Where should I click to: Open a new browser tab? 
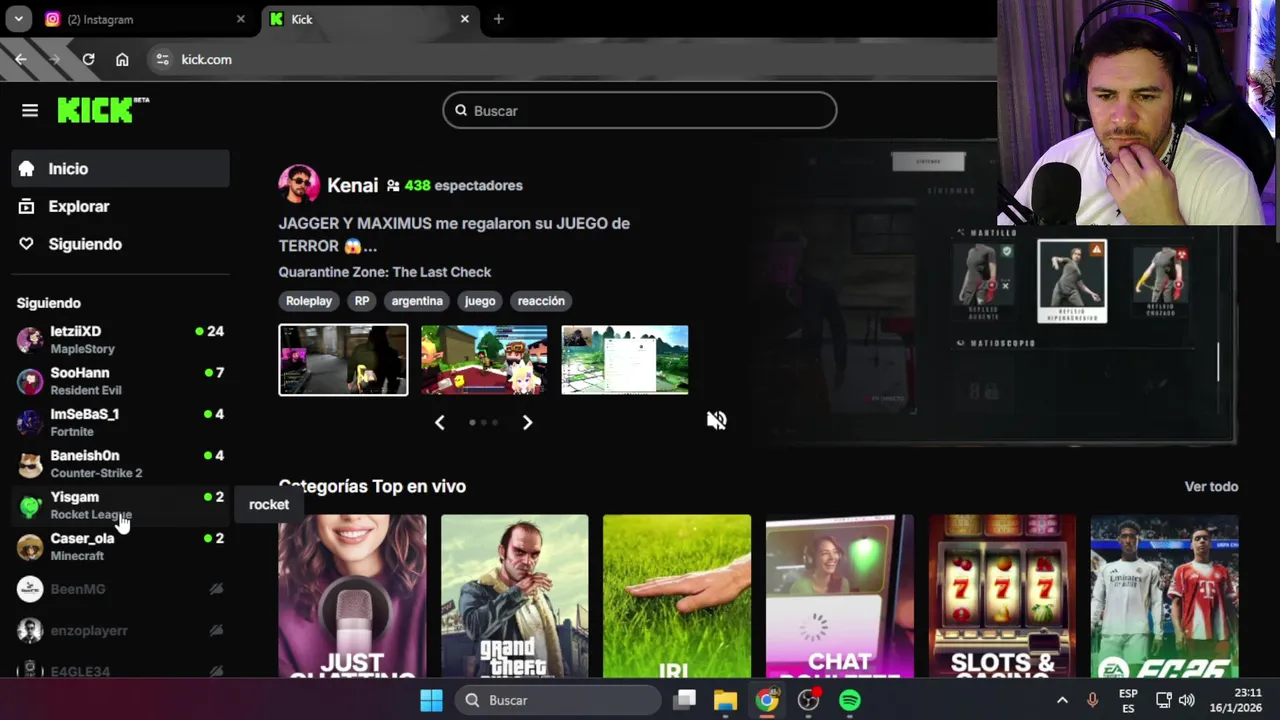tap(498, 19)
